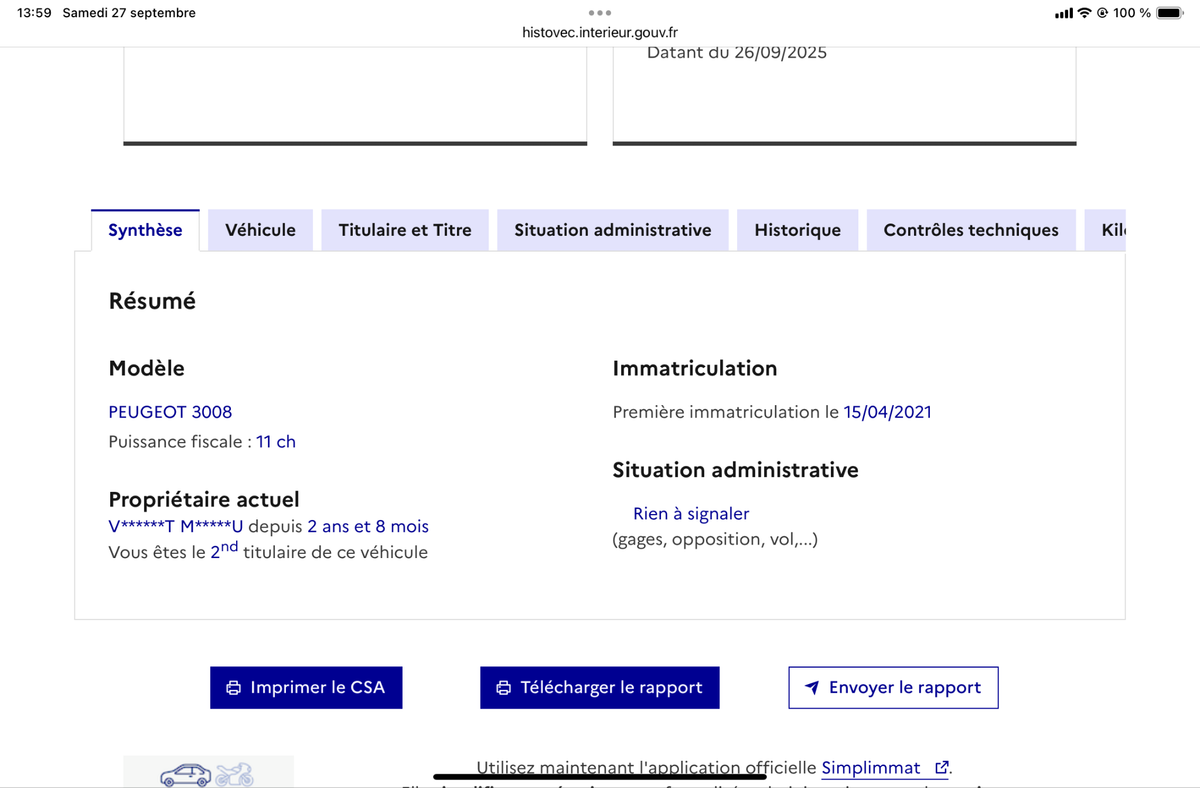
Task: Tap the Wi-Fi icon in status bar
Action: 1084,13
